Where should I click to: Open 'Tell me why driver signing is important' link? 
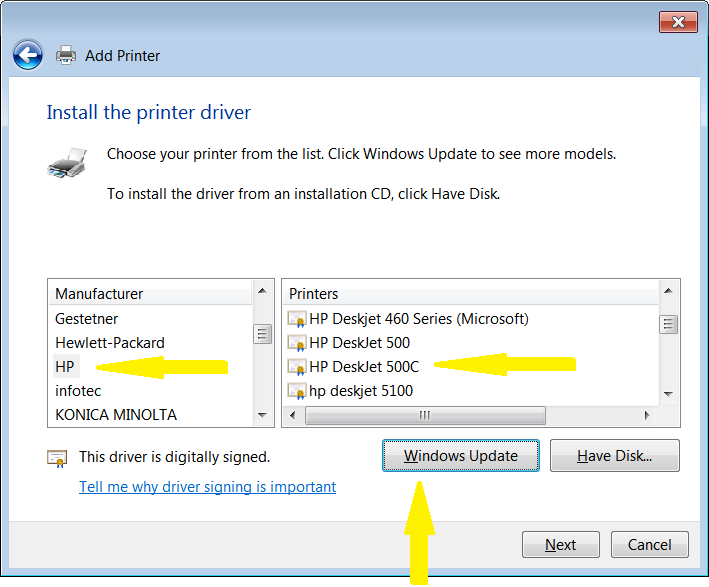pos(208,487)
